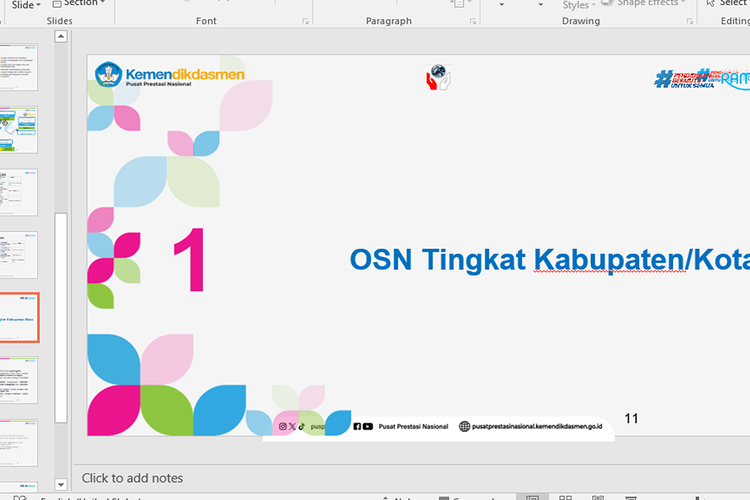Click the slide number 11
750x500 pixels.
[631, 419]
